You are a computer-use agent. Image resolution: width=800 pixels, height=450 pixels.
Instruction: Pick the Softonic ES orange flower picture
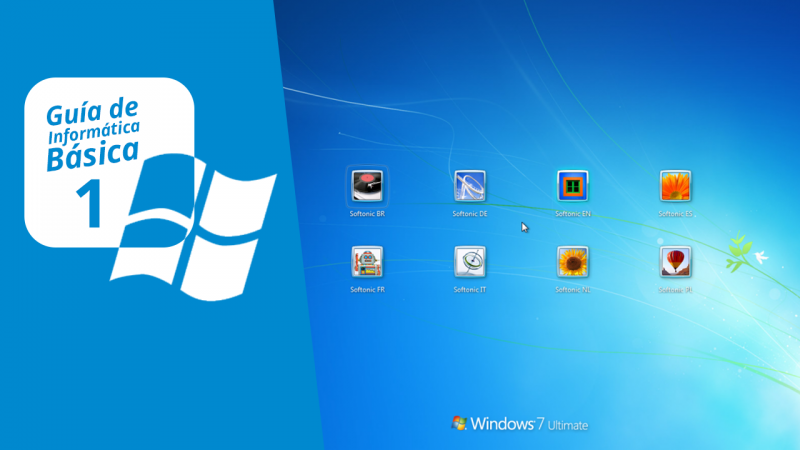click(676, 185)
